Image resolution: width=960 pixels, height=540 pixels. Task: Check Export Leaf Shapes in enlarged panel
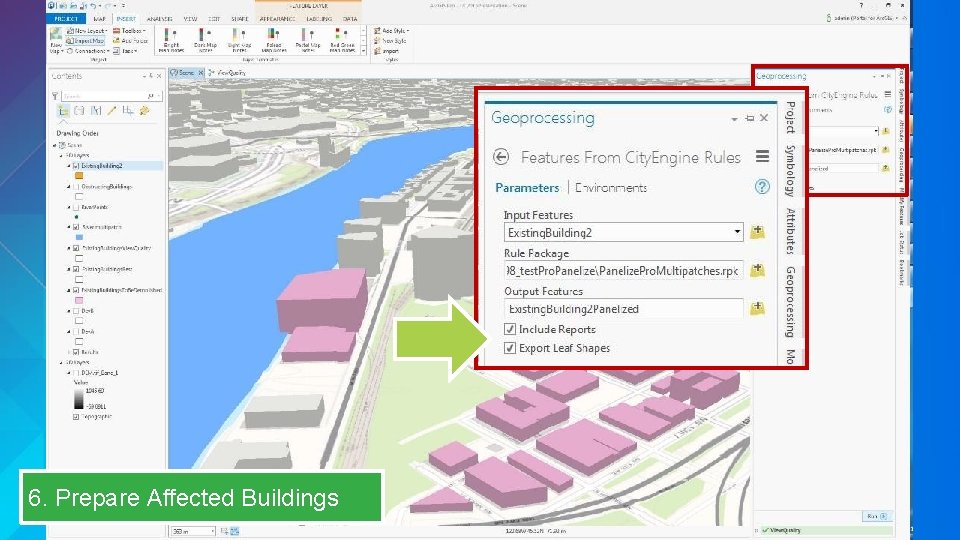pos(509,348)
